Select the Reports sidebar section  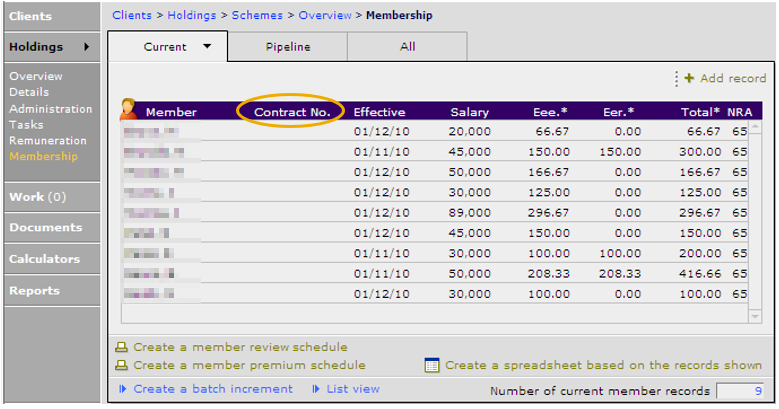coord(52,291)
